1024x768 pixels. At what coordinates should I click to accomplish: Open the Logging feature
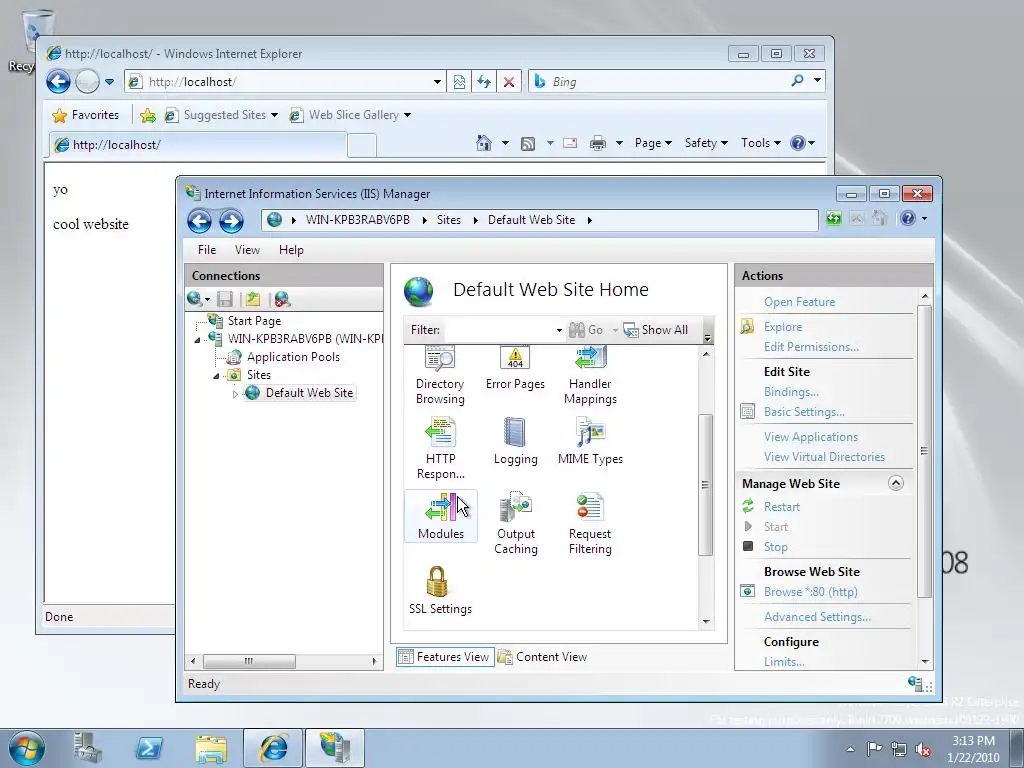coord(515,442)
